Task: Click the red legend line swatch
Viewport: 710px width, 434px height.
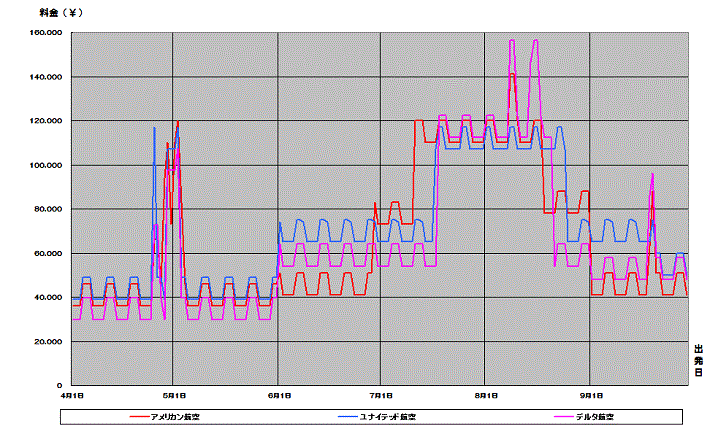Action: click(139, 417)
